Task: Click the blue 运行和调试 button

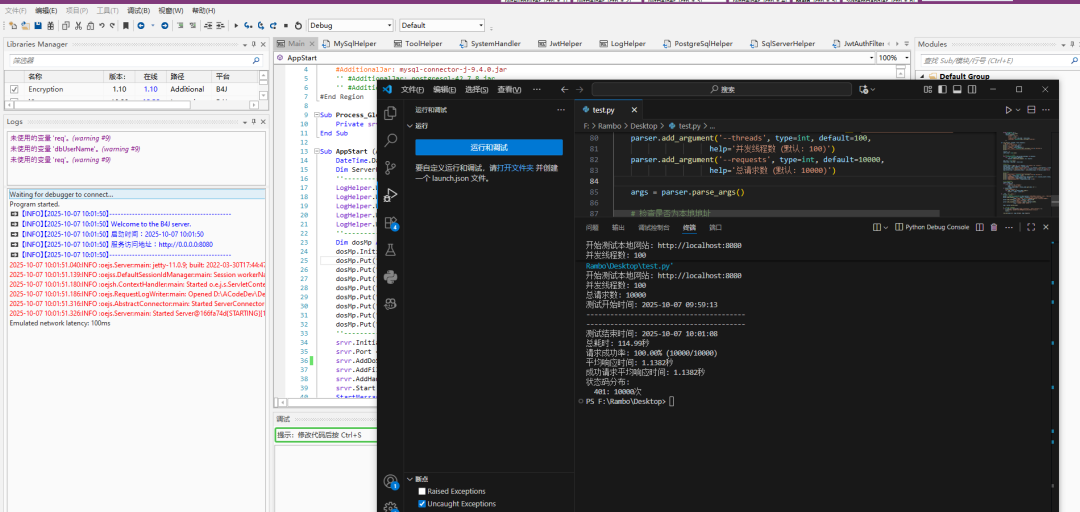Action: point(488,147)
